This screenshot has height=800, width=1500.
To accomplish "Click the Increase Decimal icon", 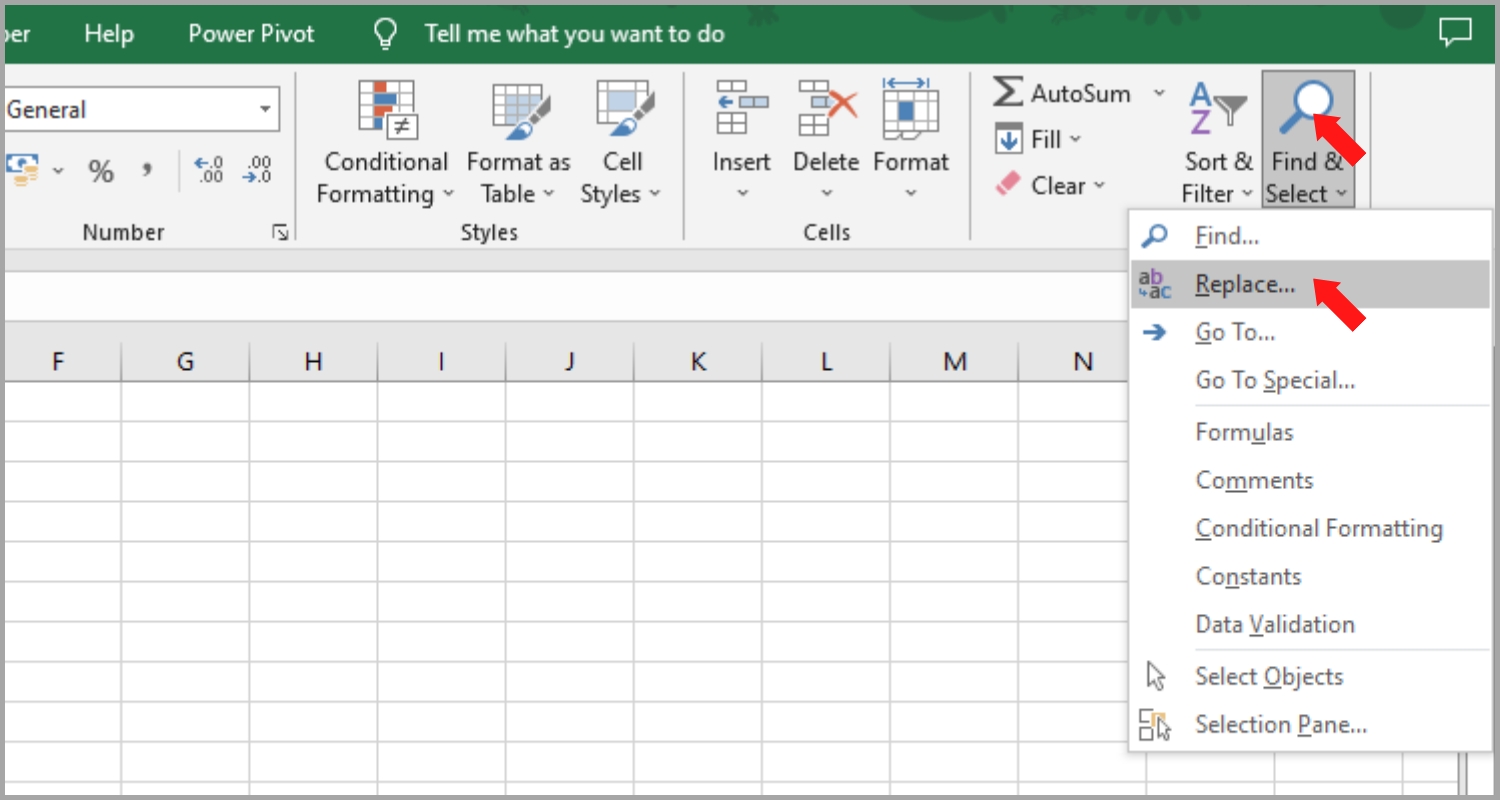I will [208, 170].
